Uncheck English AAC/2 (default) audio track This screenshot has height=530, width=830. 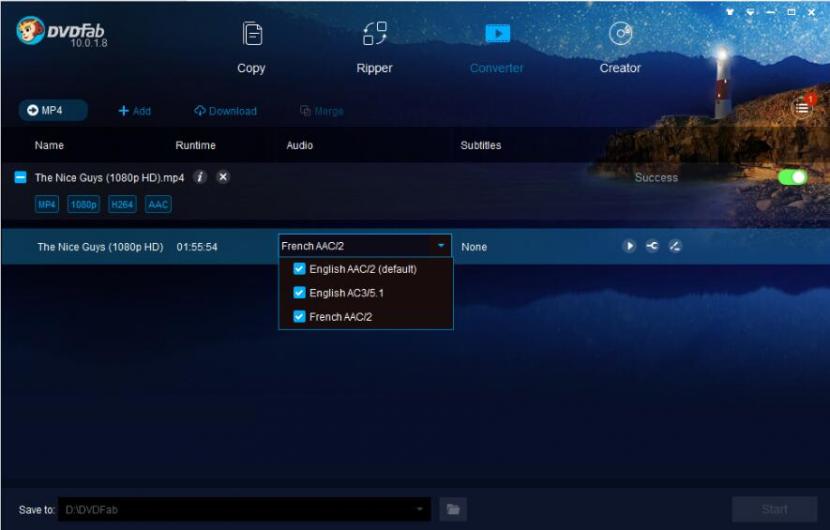(299, 268)
